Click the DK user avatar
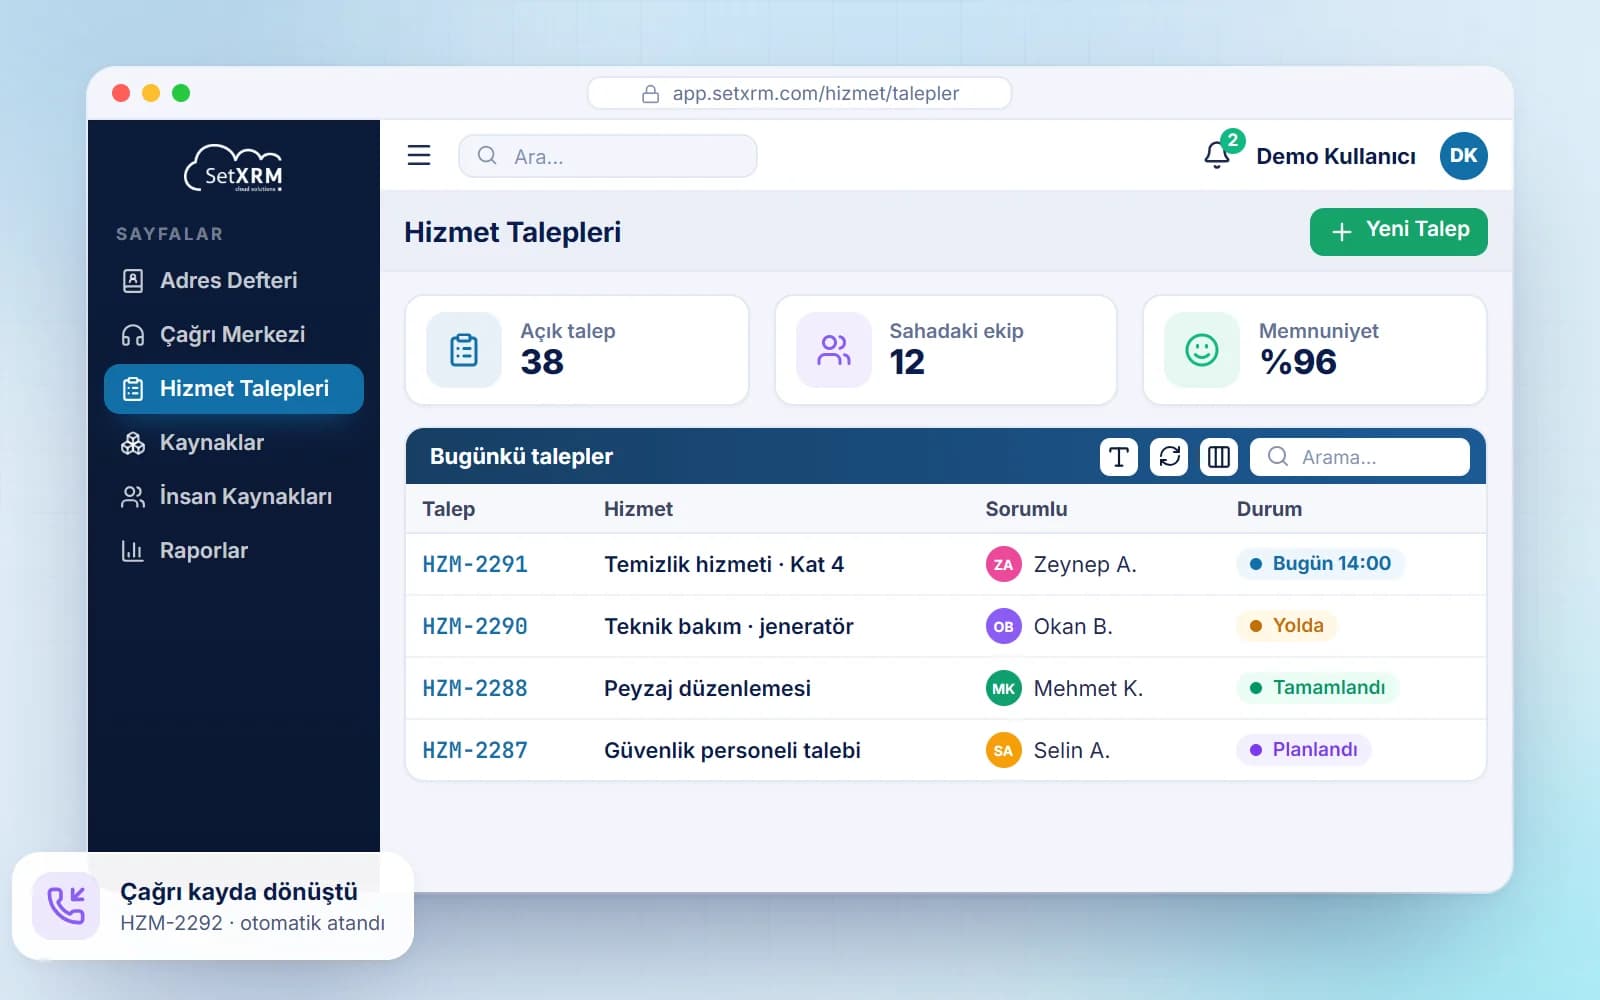This screenshot has width=1600, height=1000. pyautogui.click(x=1463, y=155)
